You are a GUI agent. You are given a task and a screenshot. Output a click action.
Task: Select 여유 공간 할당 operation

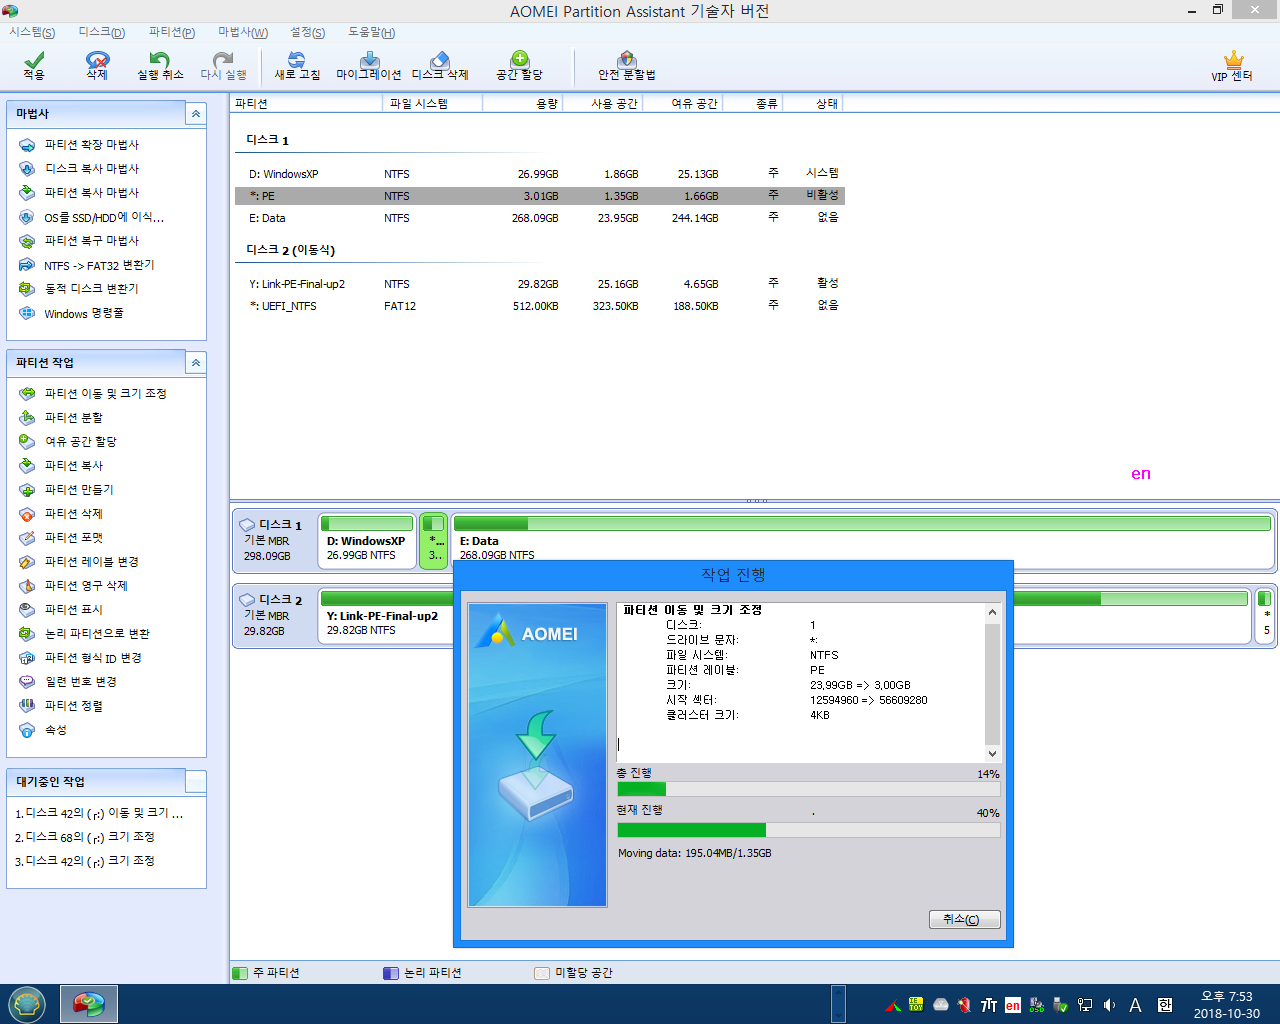80,442
